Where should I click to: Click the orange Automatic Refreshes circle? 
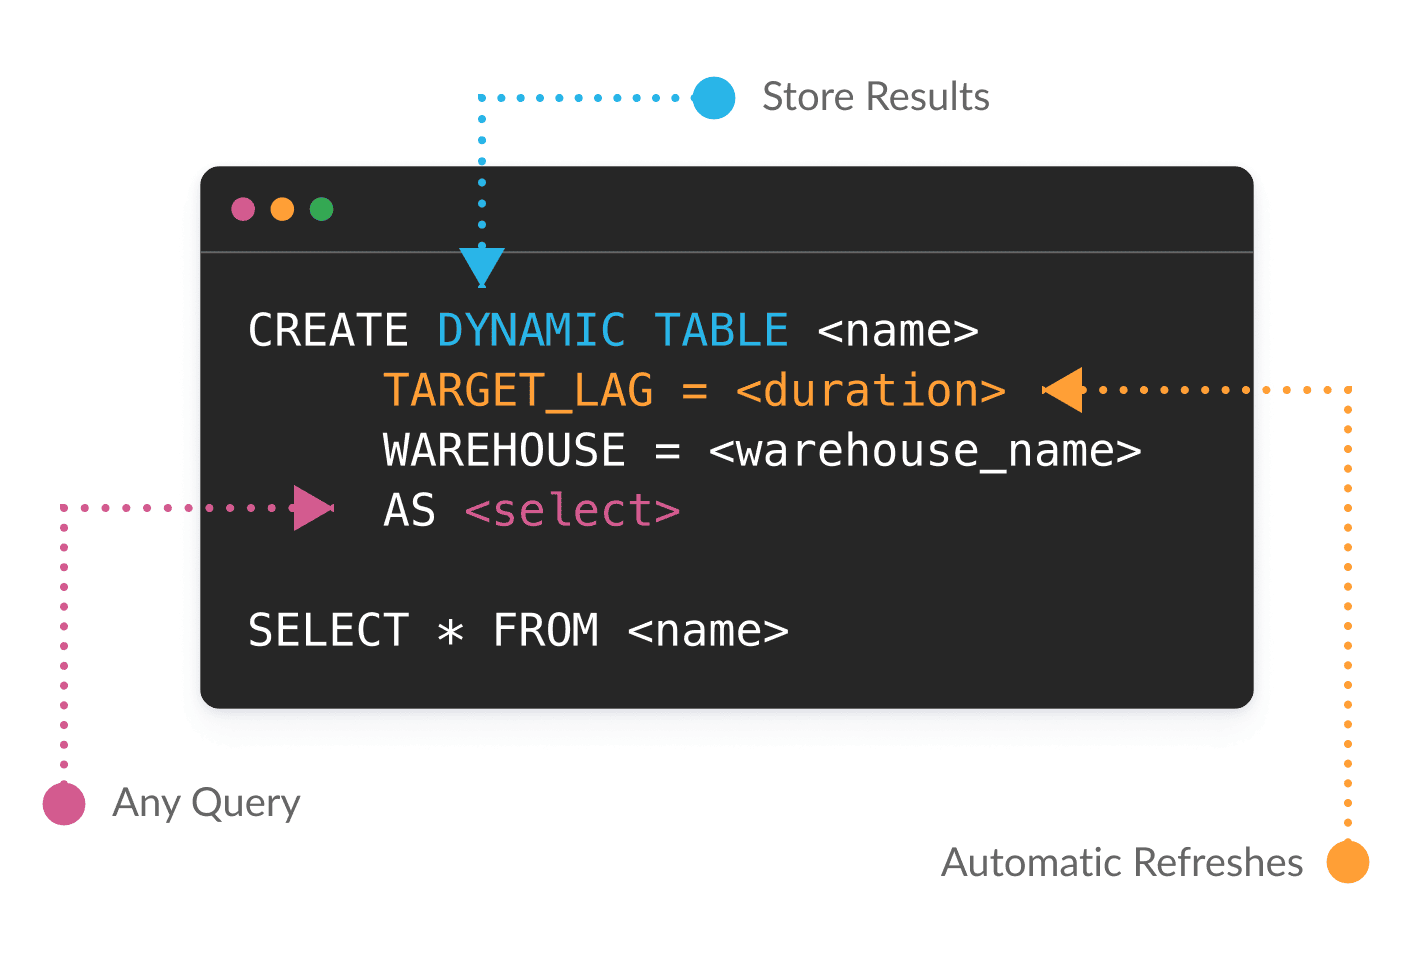coord(1348,862)
